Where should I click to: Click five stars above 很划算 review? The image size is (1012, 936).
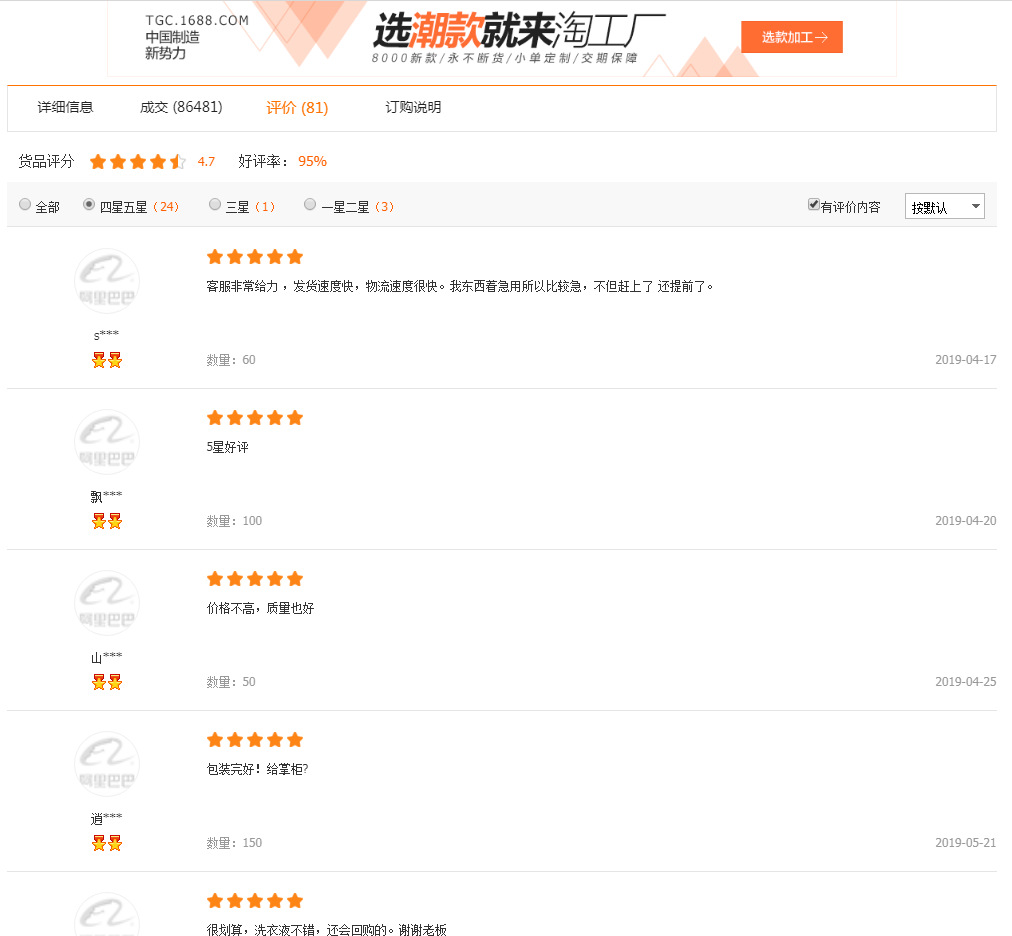(255, 901)
